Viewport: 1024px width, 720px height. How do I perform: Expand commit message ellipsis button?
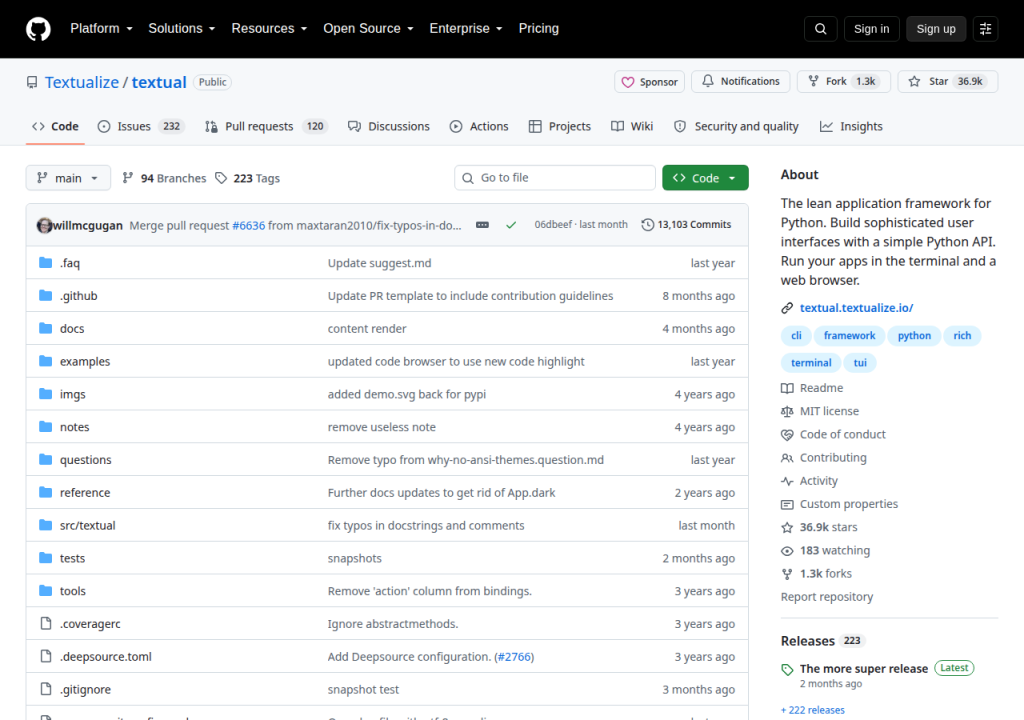click(x=482, y=225)
